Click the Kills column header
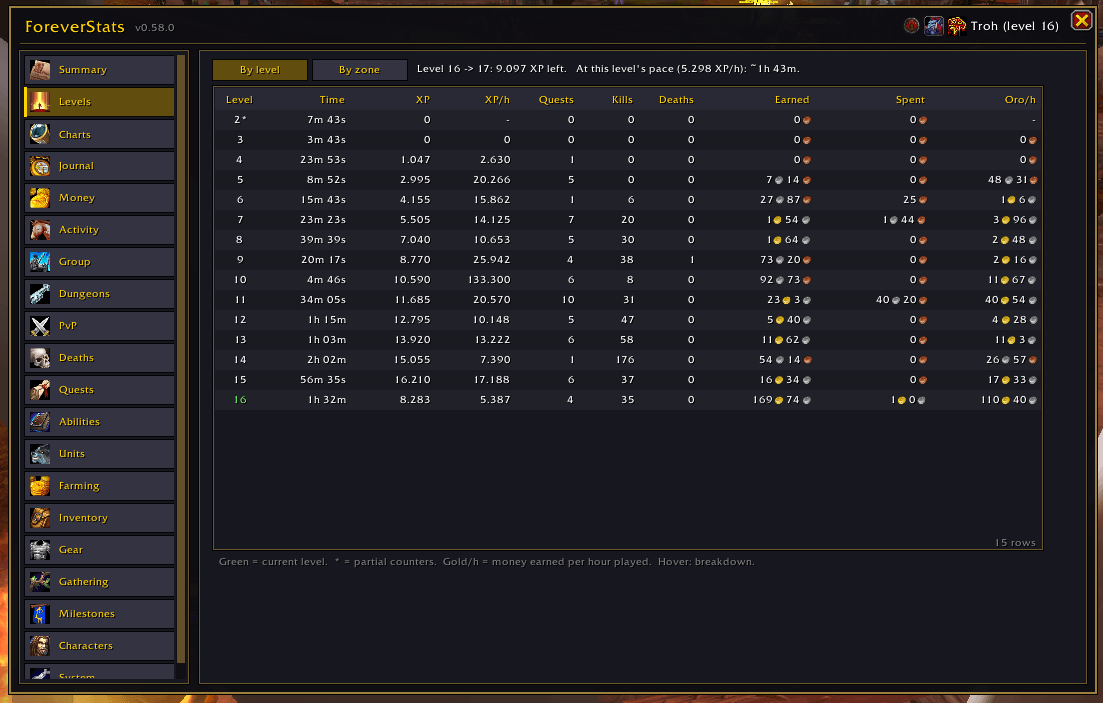This screenshot has height=703, width=1103. [623, 100]
